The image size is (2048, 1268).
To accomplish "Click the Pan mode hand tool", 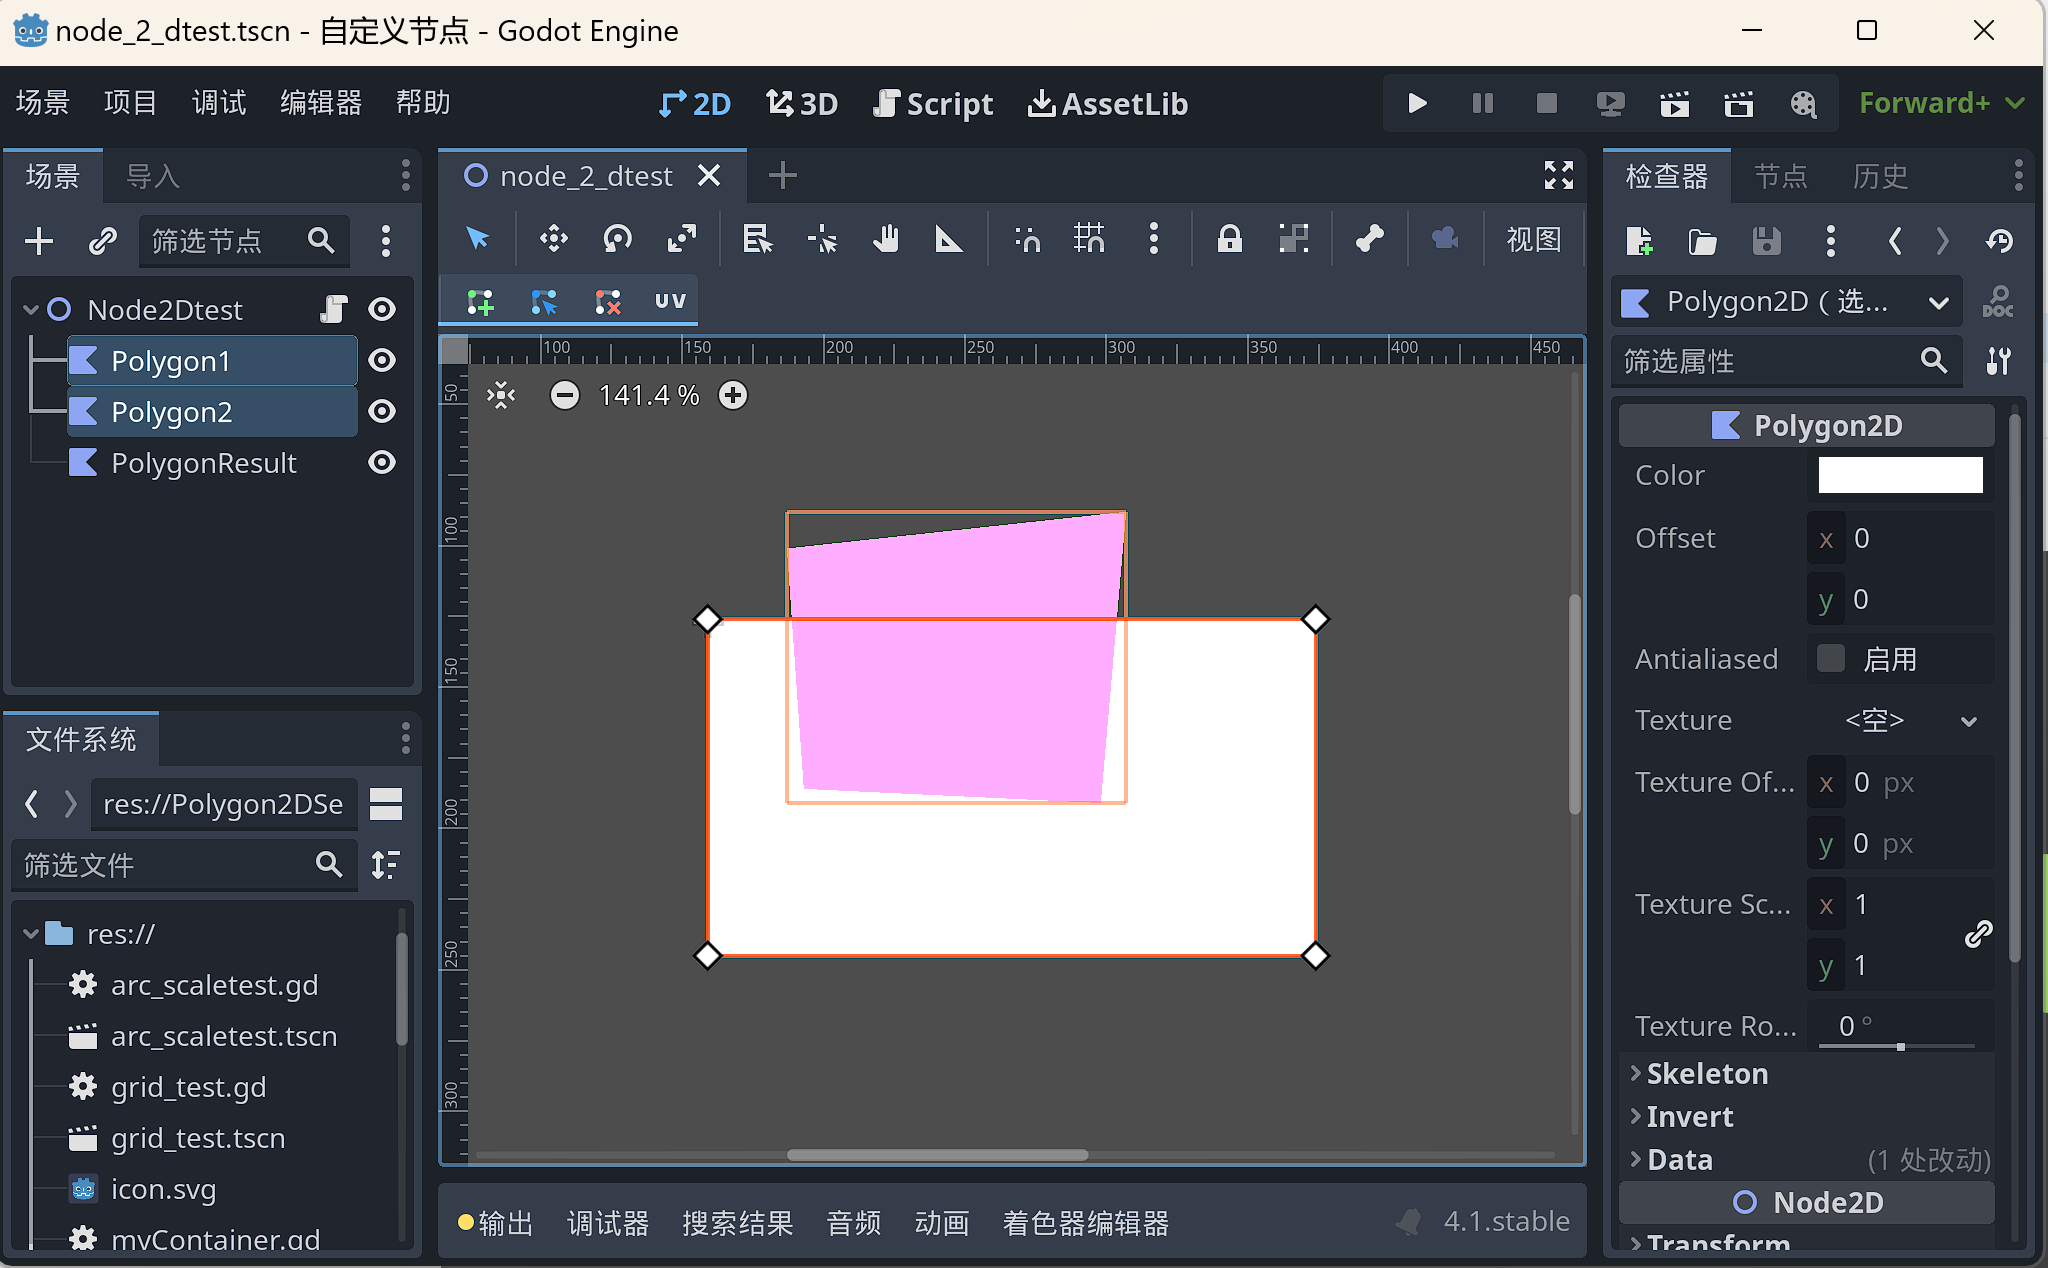I will tap(885, 239).
